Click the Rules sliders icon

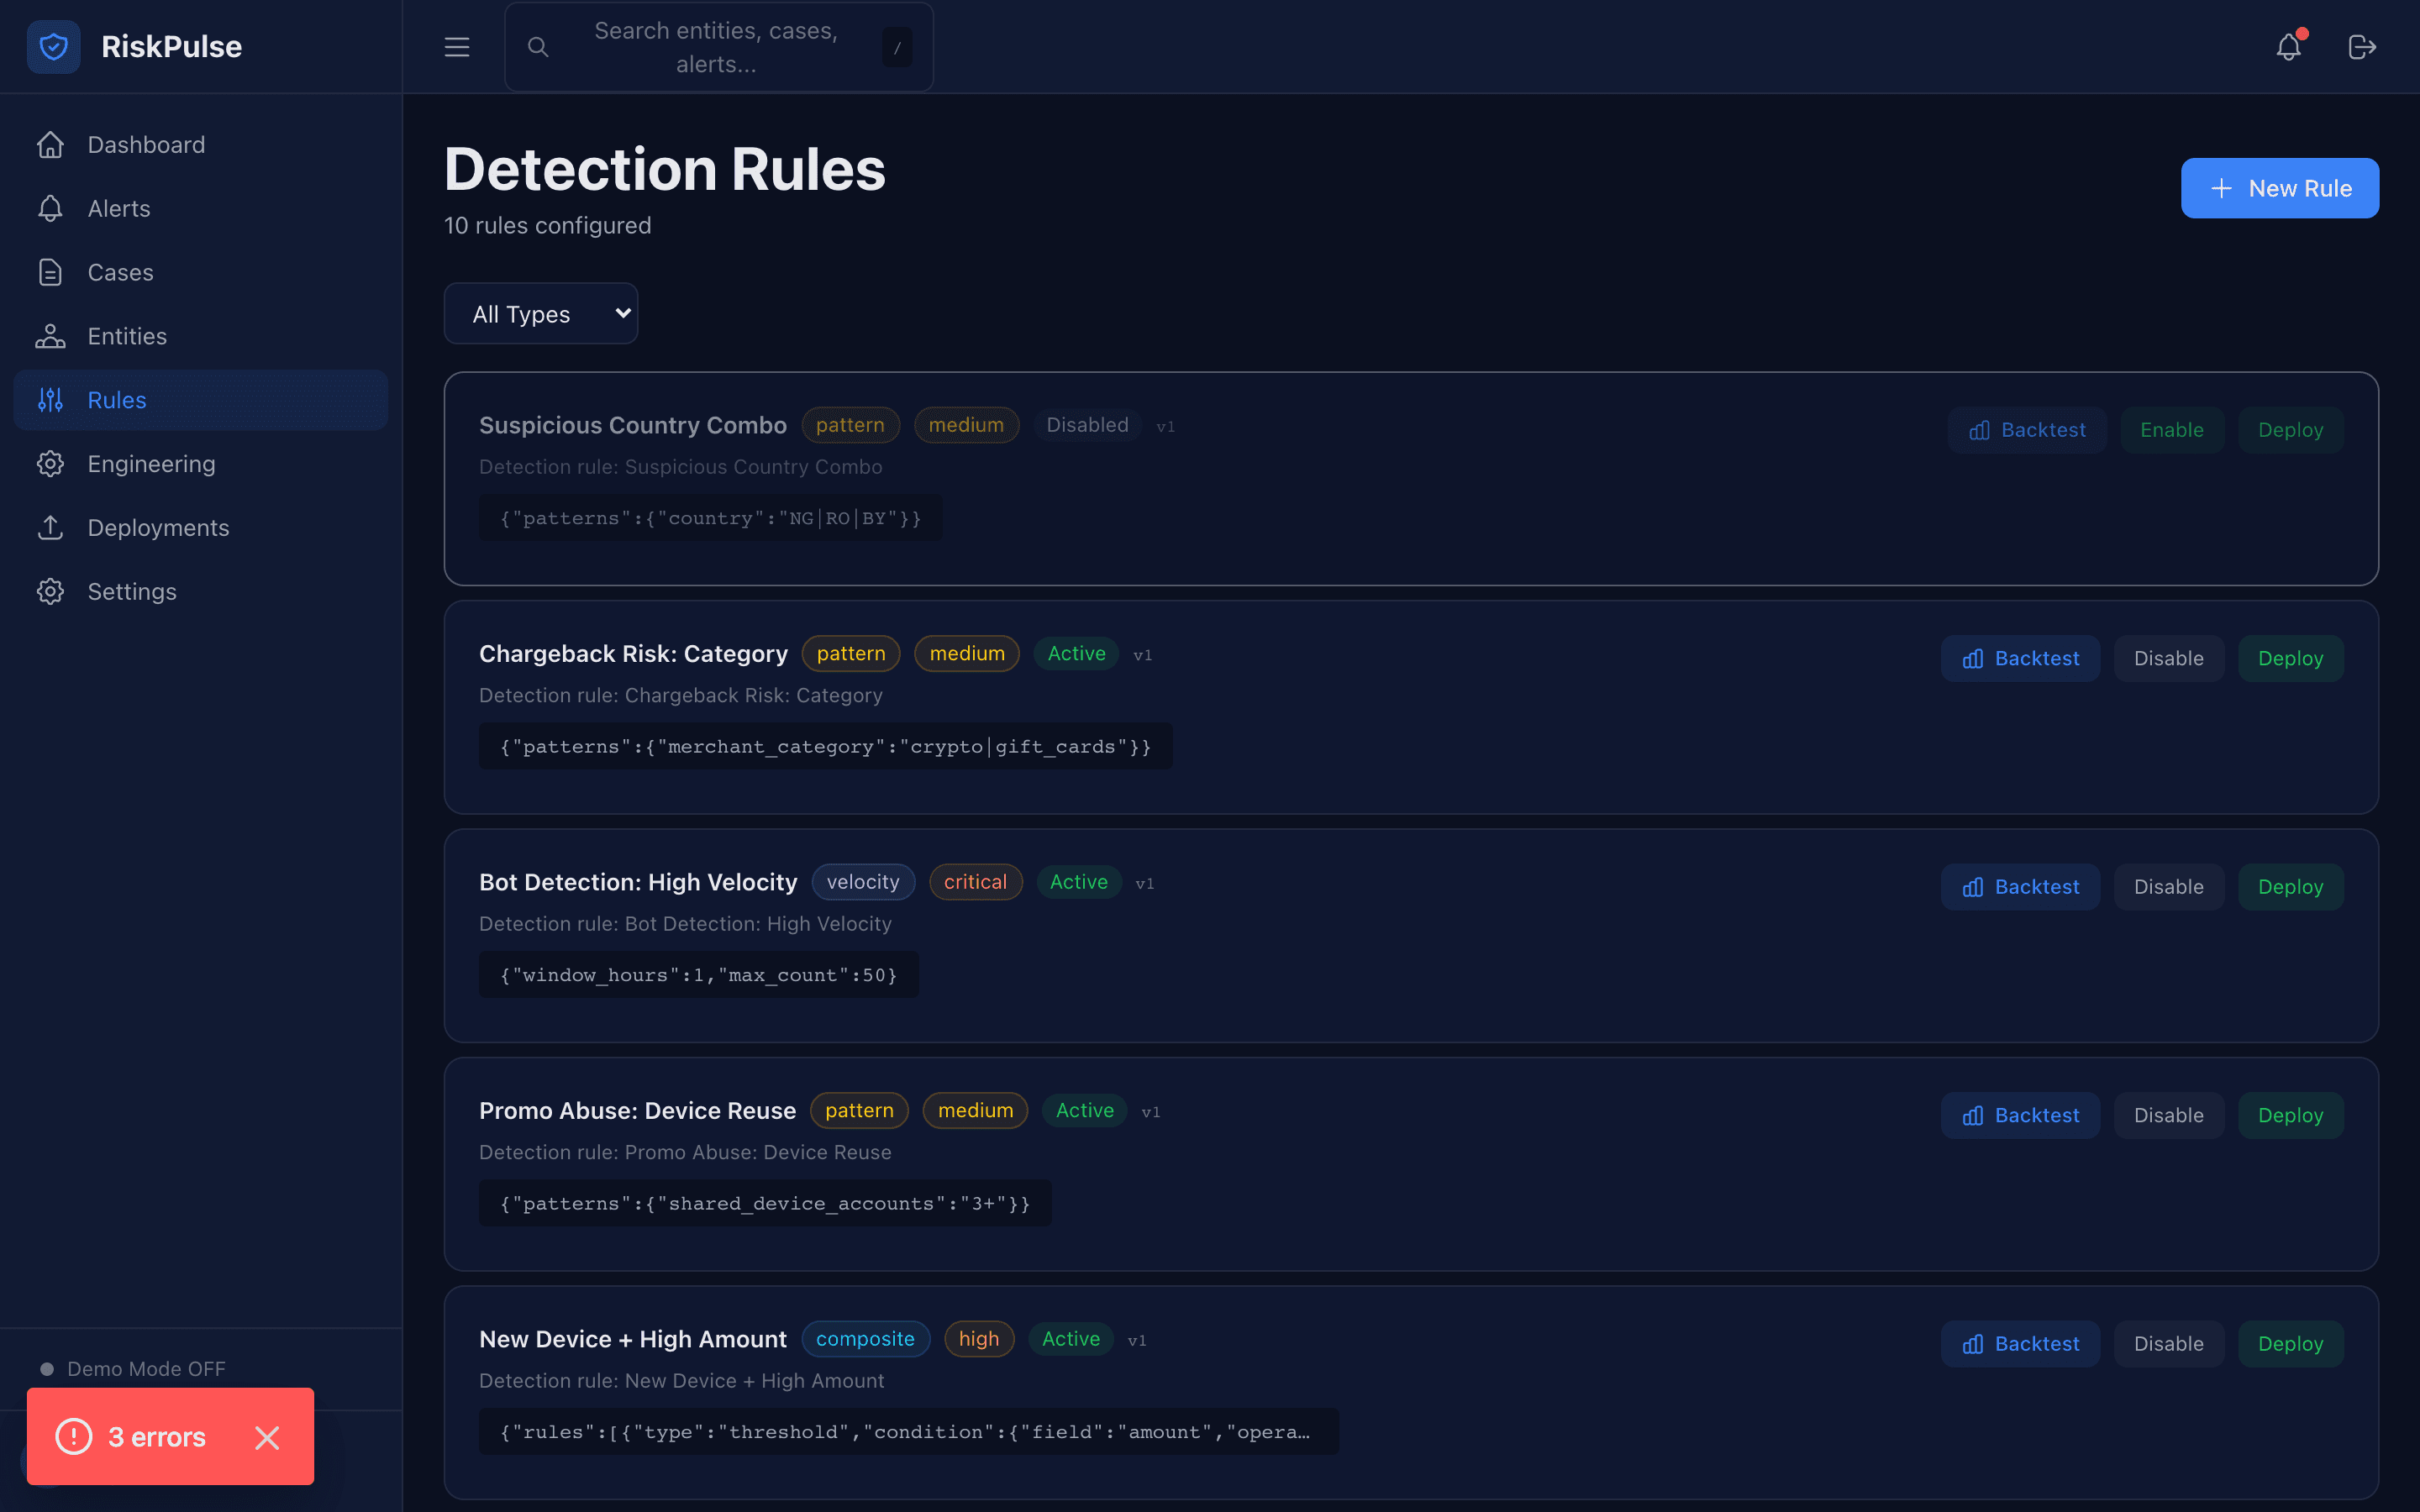pos(51,400)
